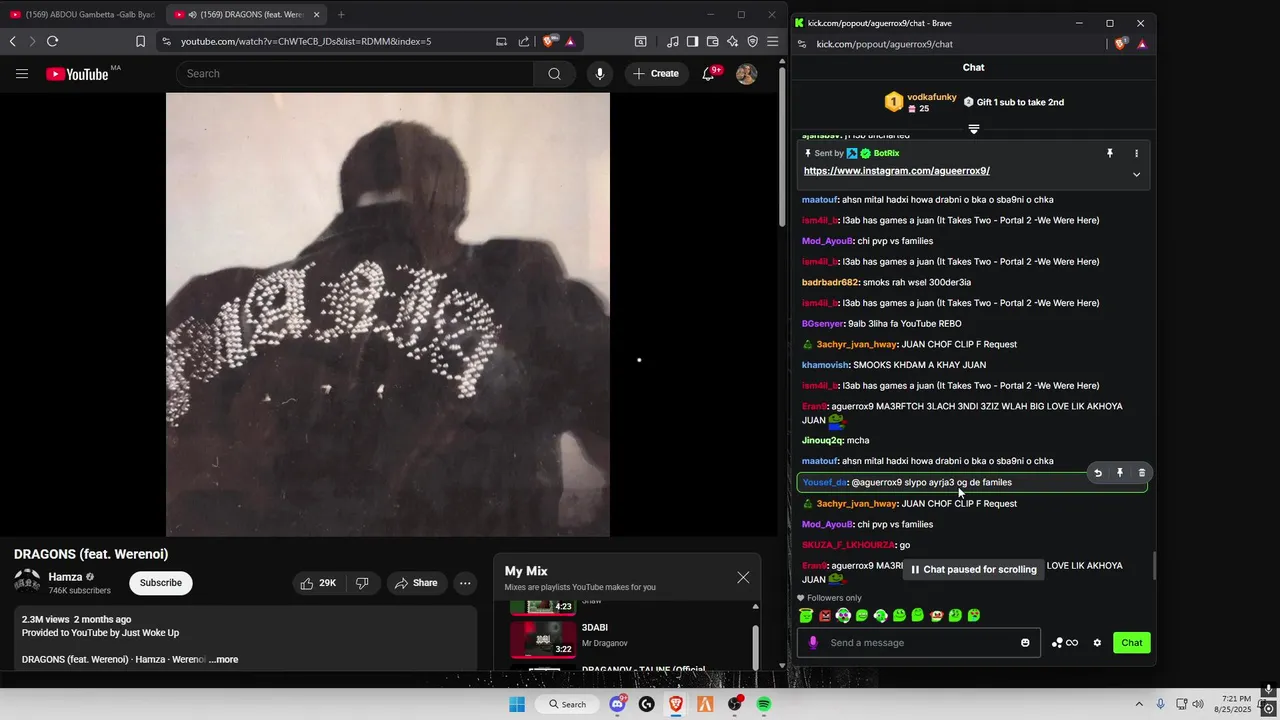Go back in the YouTube browser window
Screen dimensions: 1280x720
12,41
